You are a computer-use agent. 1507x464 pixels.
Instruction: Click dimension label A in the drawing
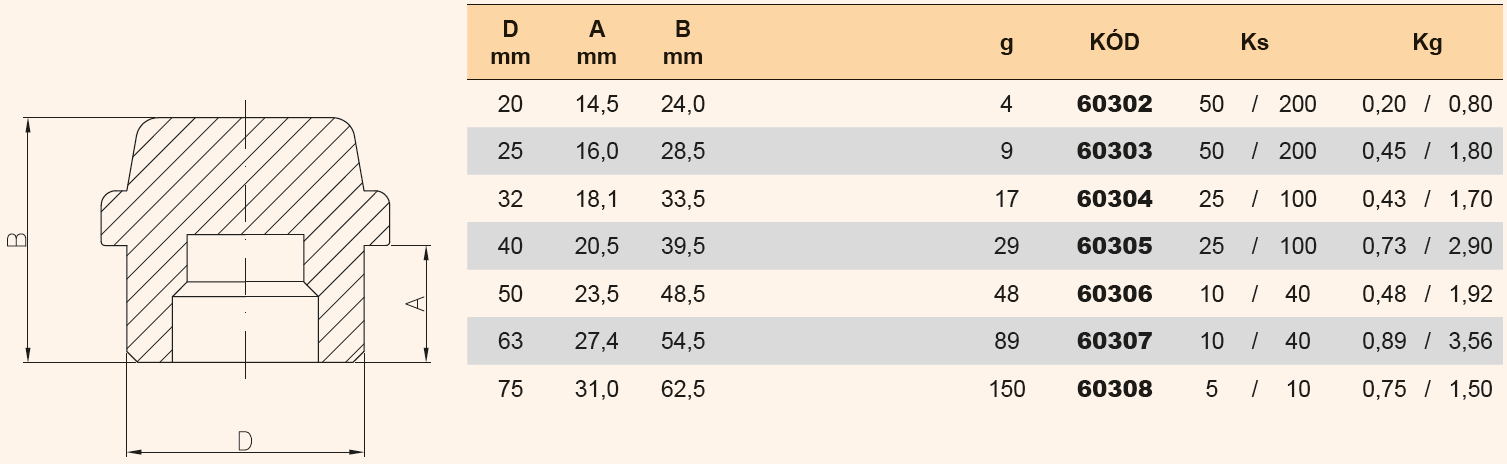[420, 302]
